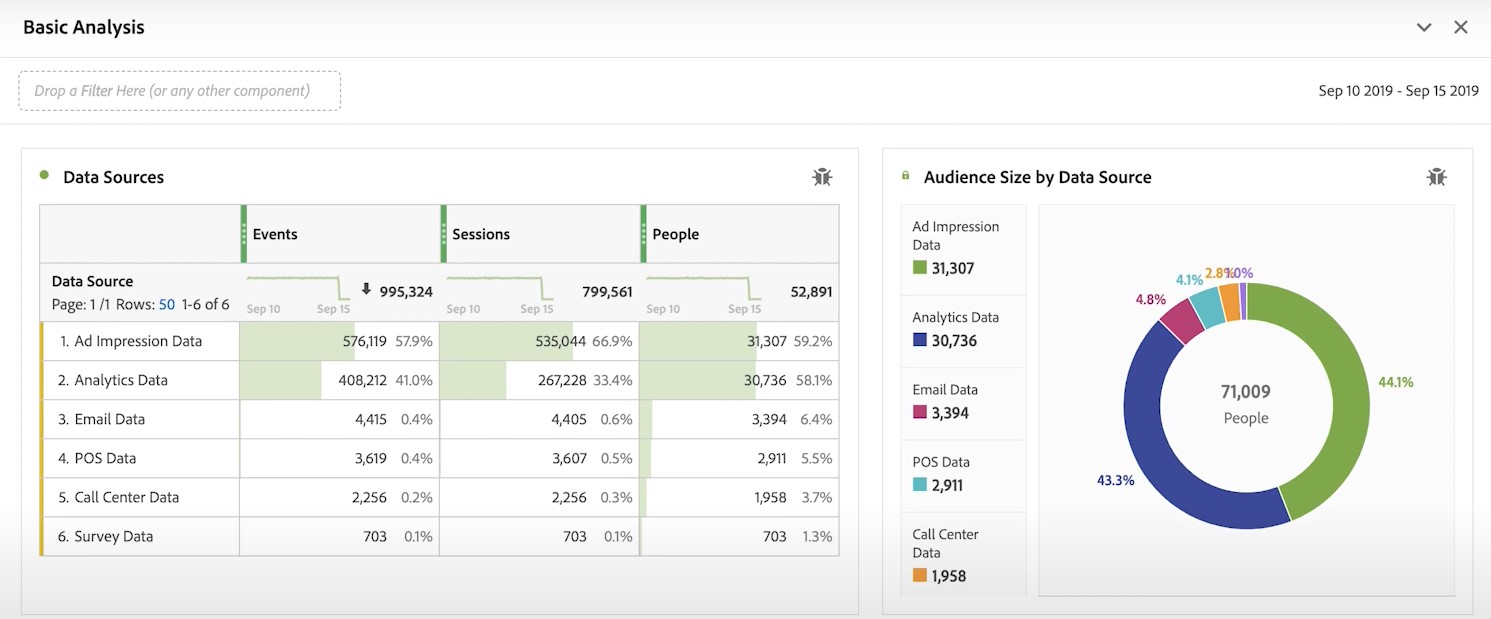The image size is (1491, 619).
Task: Select the Ad Impression Data table row
Action: point(138,341)
